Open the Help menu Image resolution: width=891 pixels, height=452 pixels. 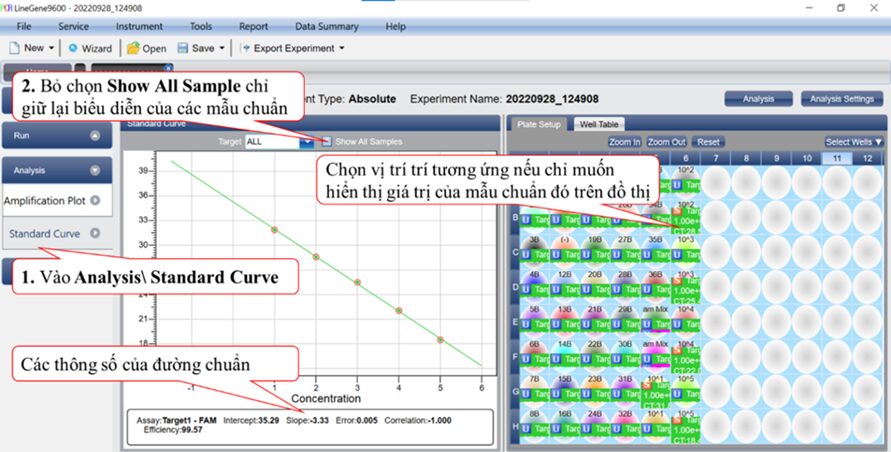(x=395, y=26)
